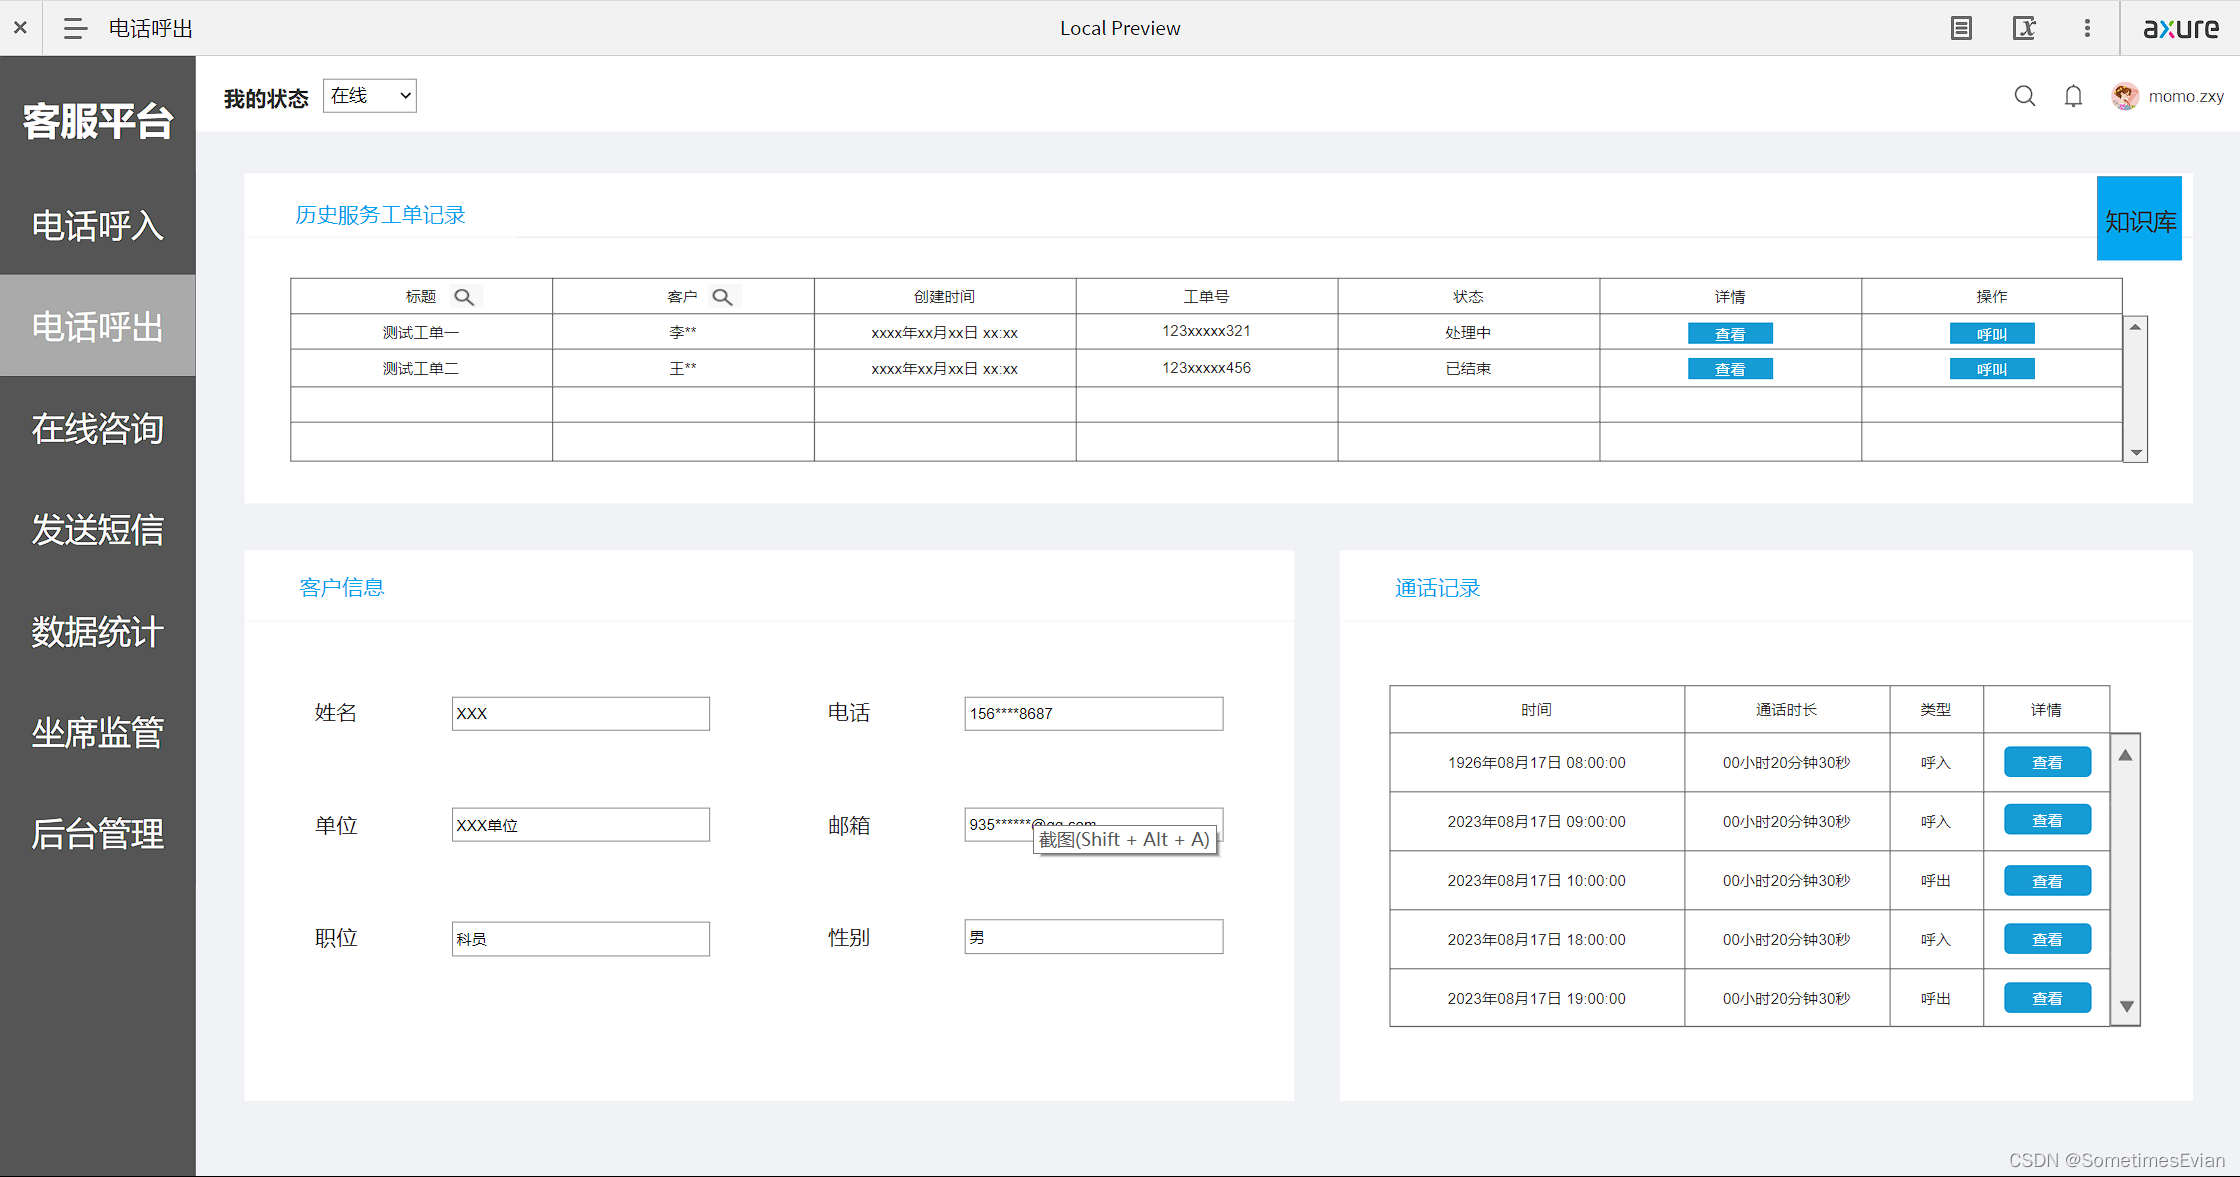Image resolution: width=2240 pixels, height=1177 pixels.
Task: Open 我的状态 status dropdown
Action: (370, 96)
